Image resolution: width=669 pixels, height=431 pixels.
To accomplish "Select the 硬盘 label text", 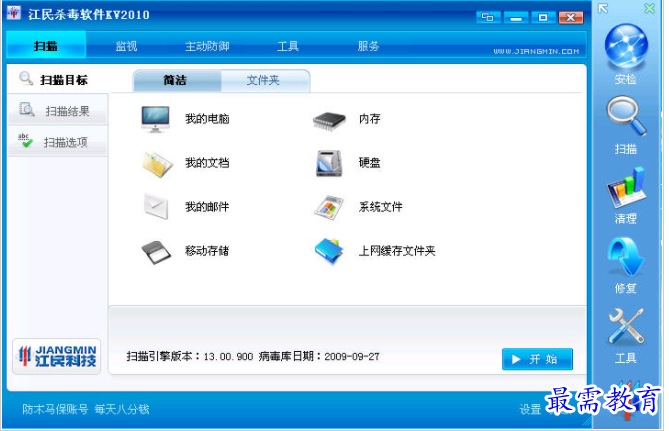I will [x=369, y=163].
